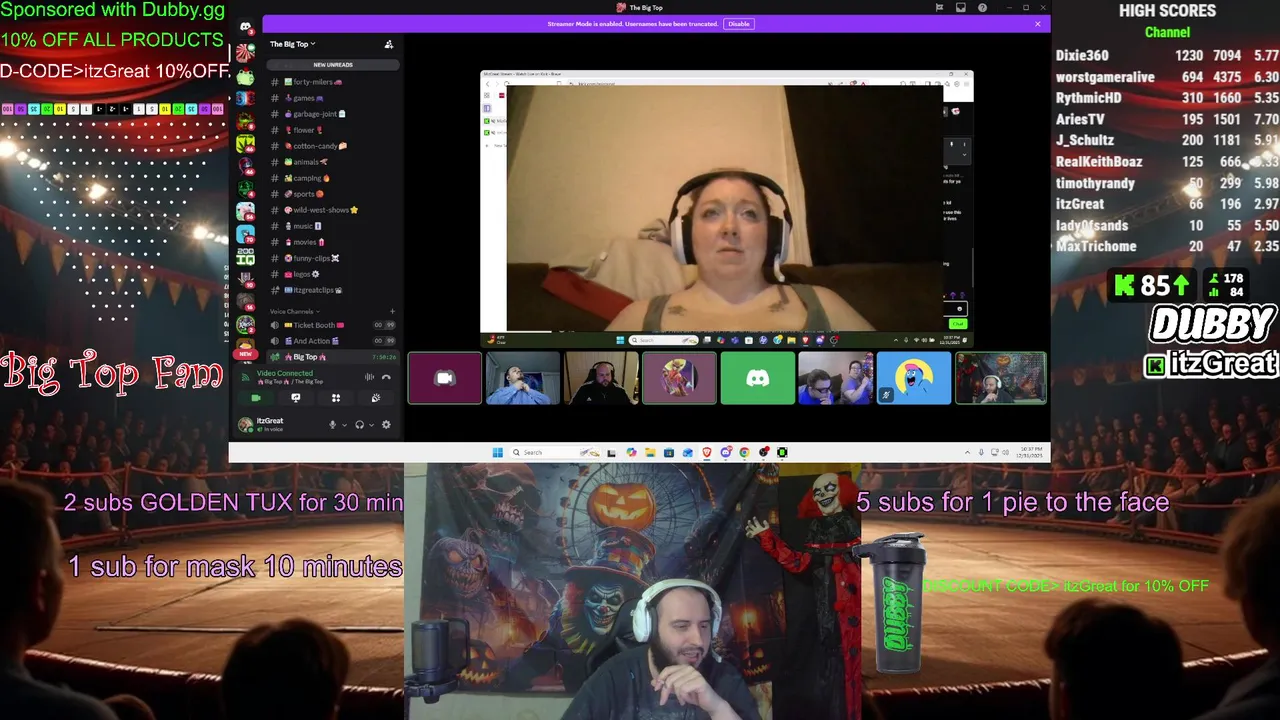Start screen share from the voice panel

(295, 398)
